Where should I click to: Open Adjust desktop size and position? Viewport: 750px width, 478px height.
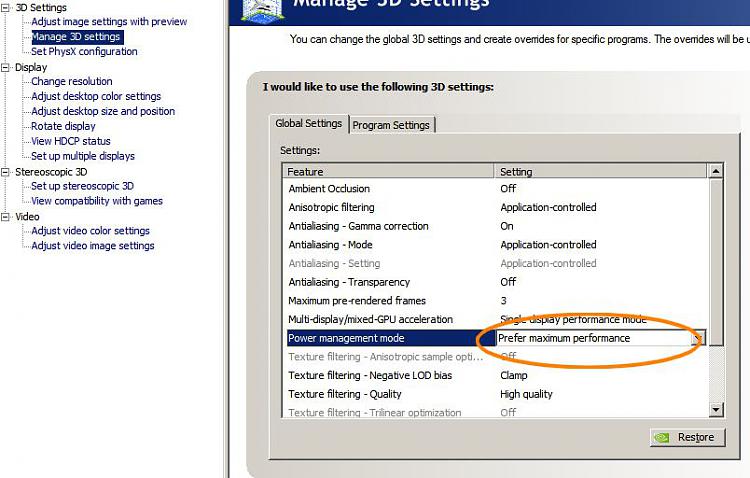pyautogui.click(x=103, y=111)
